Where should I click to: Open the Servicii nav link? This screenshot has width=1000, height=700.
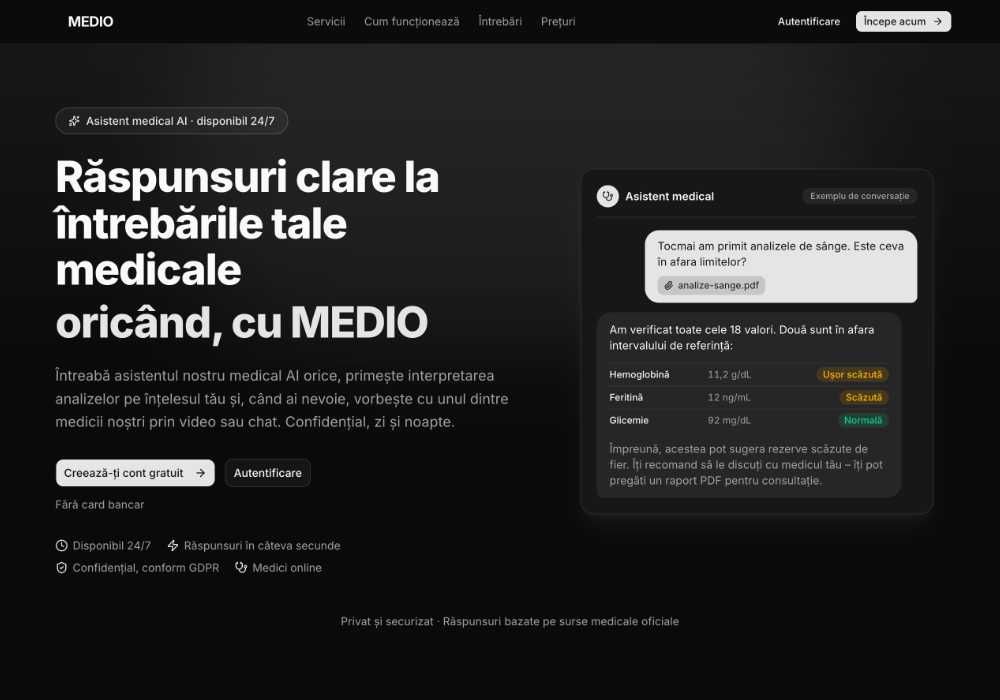[x=326, y=22]
